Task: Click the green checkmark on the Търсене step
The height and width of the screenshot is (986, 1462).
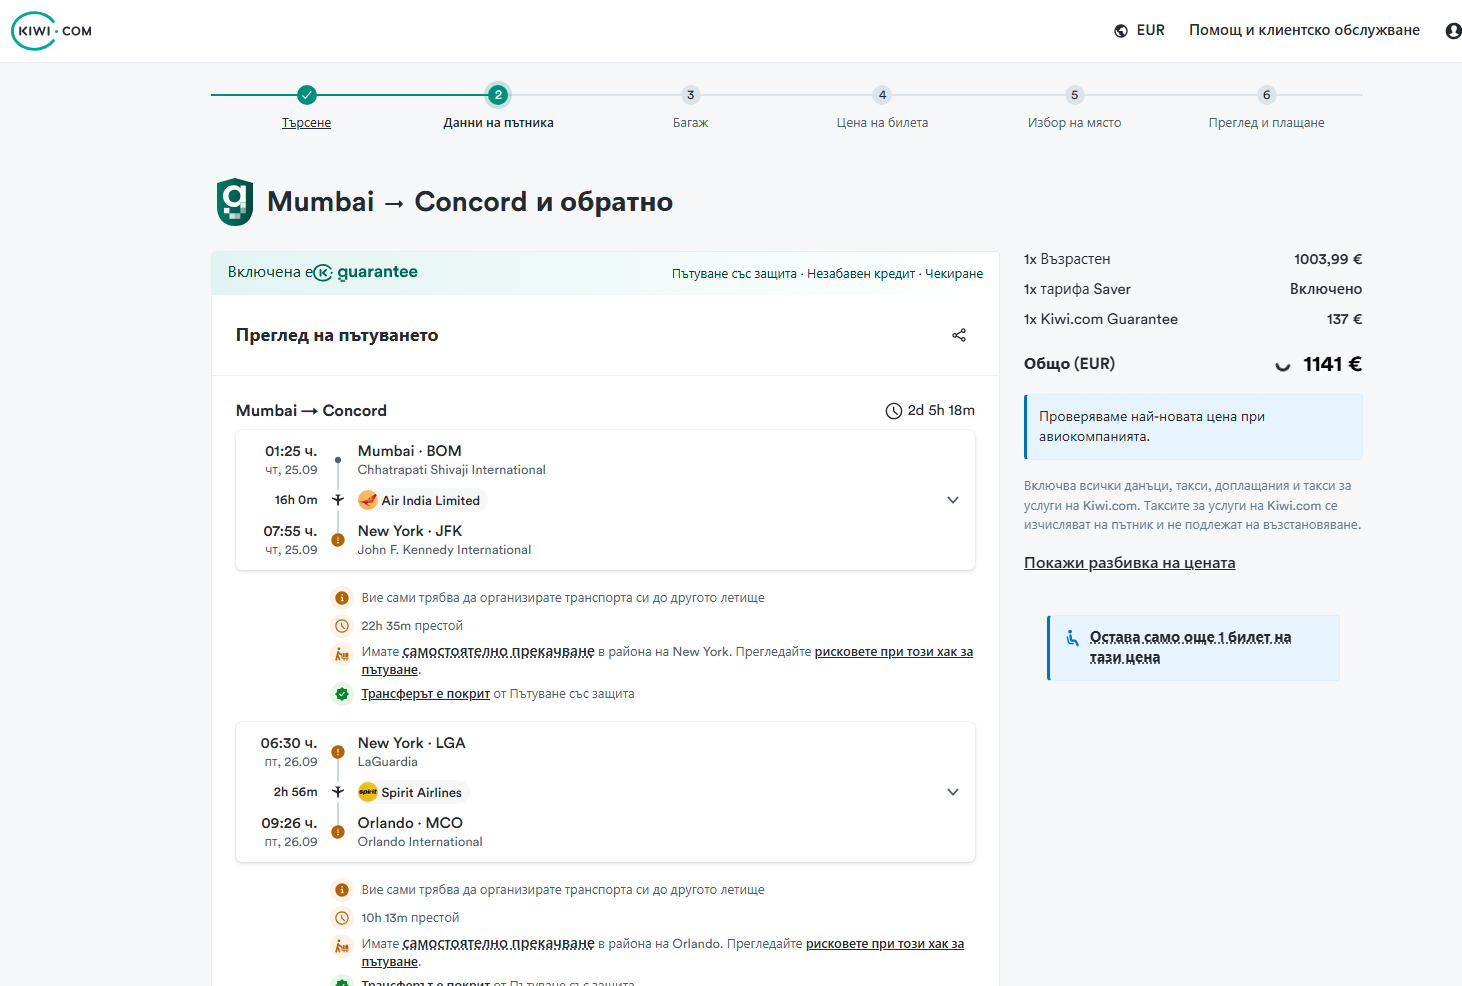Action: point(307,95)
